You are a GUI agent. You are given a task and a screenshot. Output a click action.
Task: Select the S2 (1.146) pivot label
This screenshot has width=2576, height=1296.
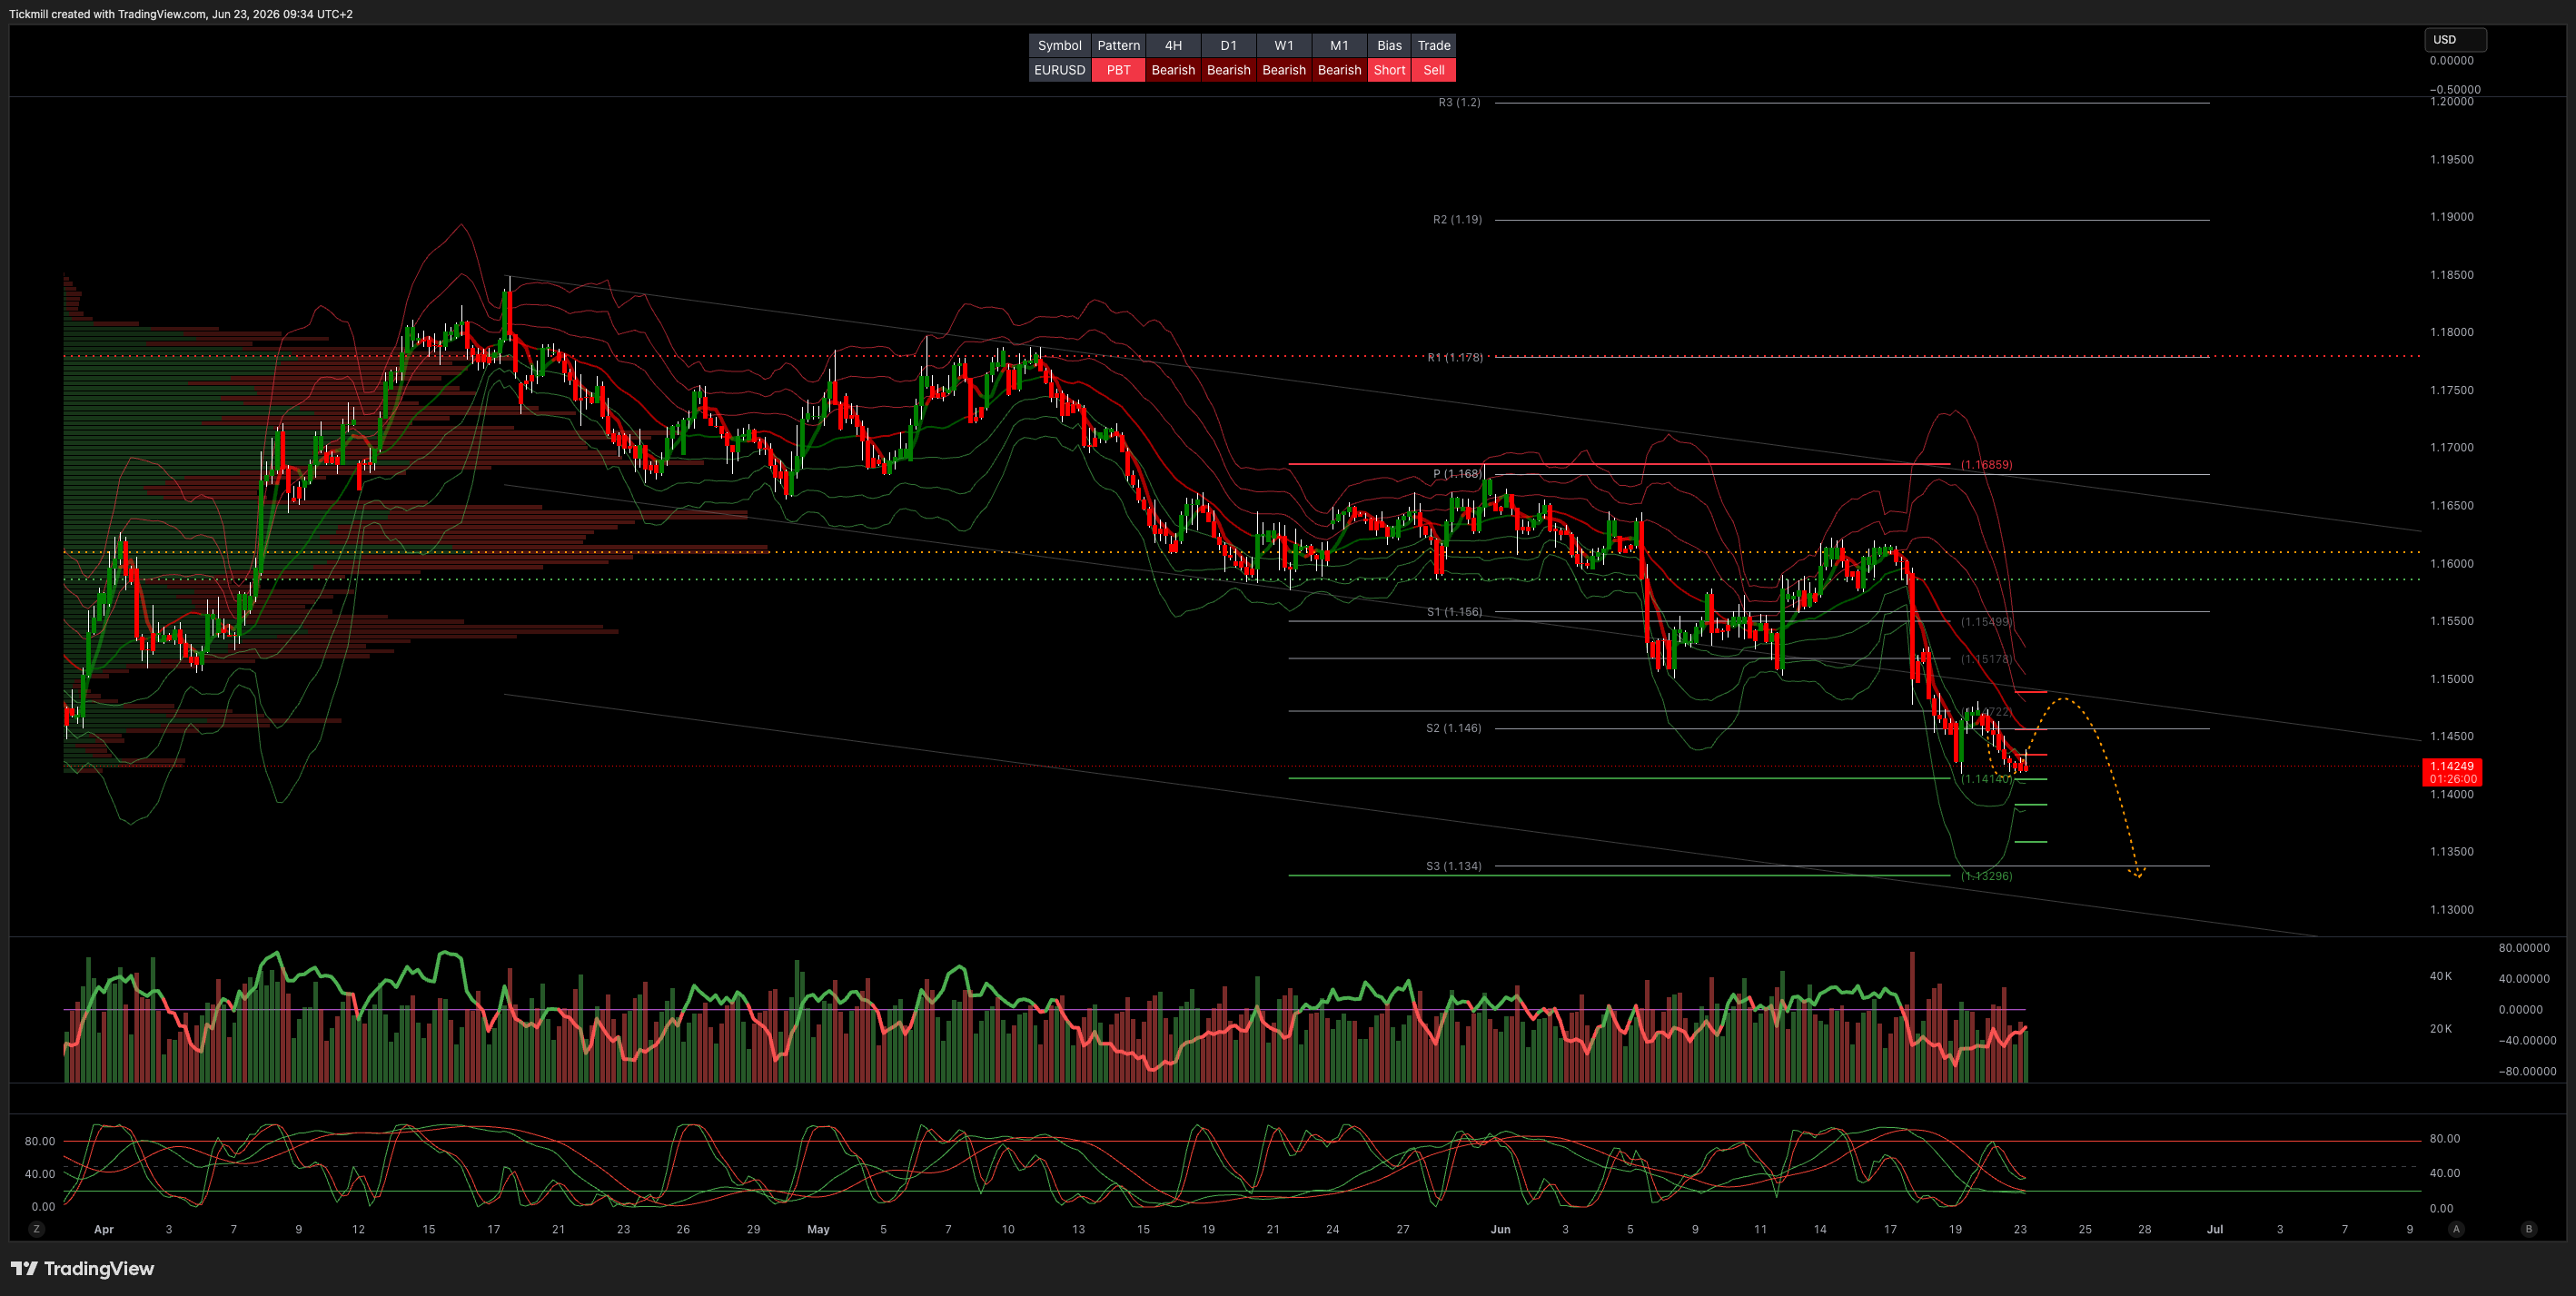pyautogui.click(x=1454, y=728)
